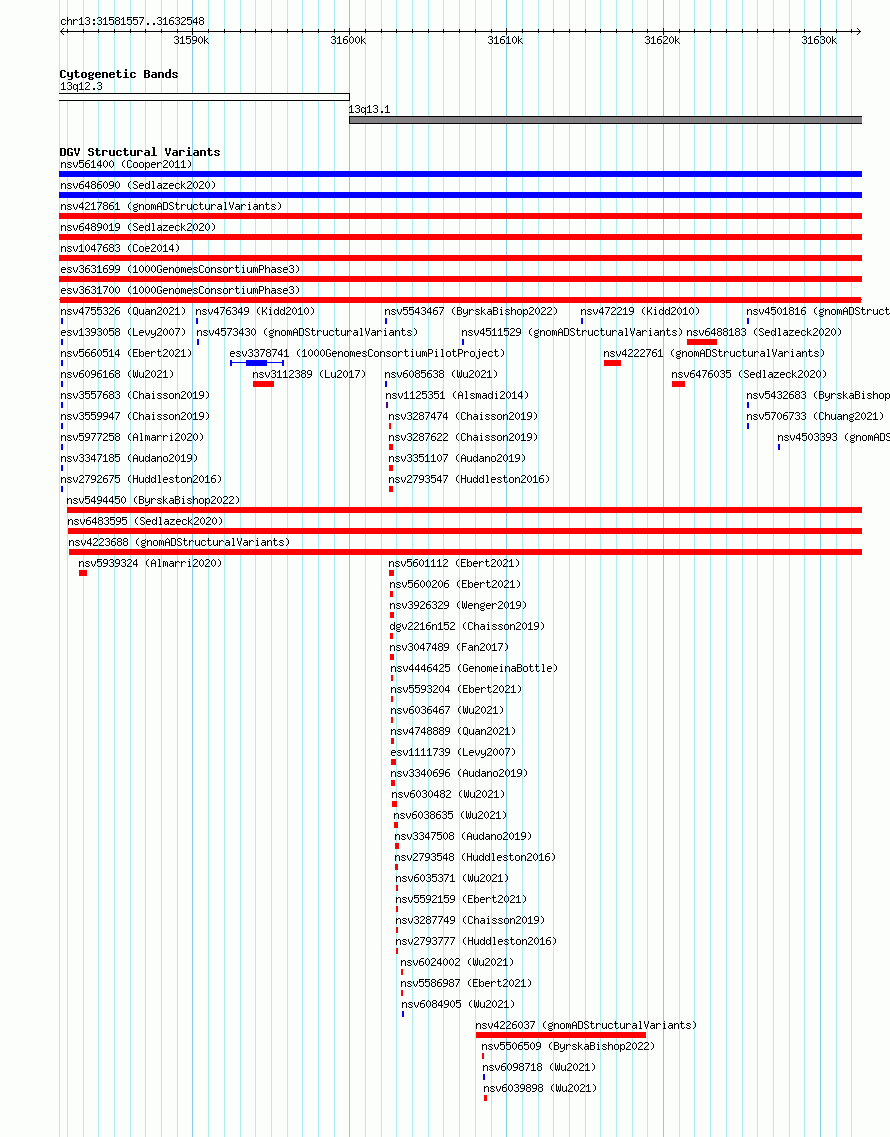The image size is (890, 1137).
Task: Open nsv6476035 (Sedlazeck2020) variant label
Action: [x=749, y=374]
